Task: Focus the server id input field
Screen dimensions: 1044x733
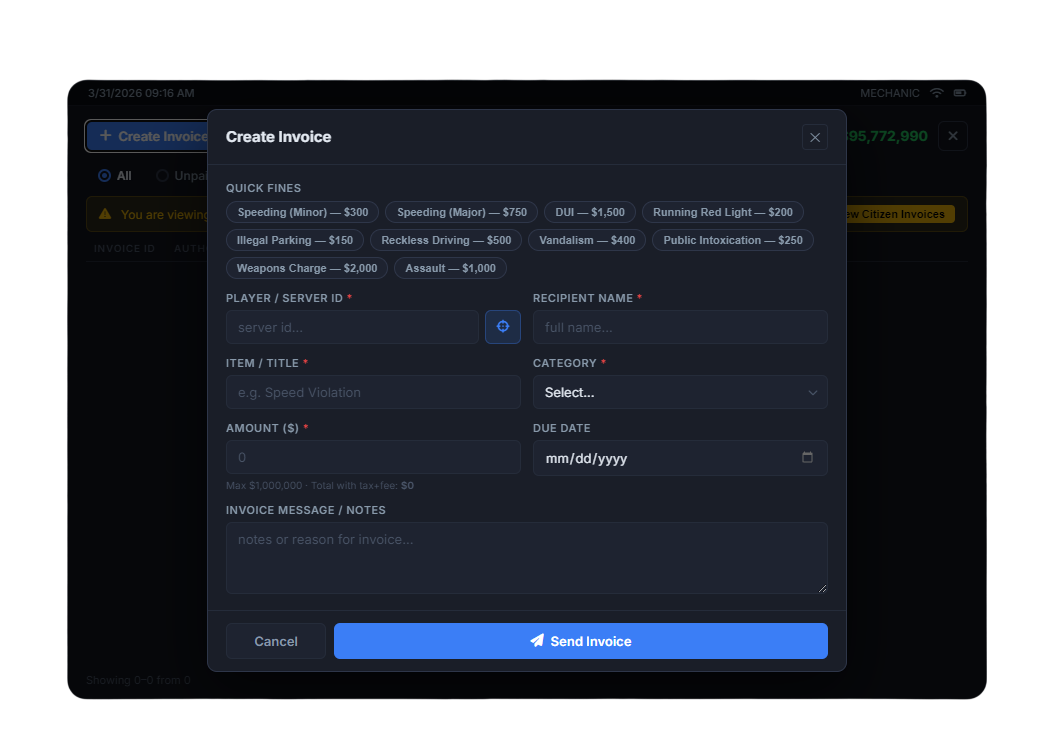Action: [x=352, y=327]
